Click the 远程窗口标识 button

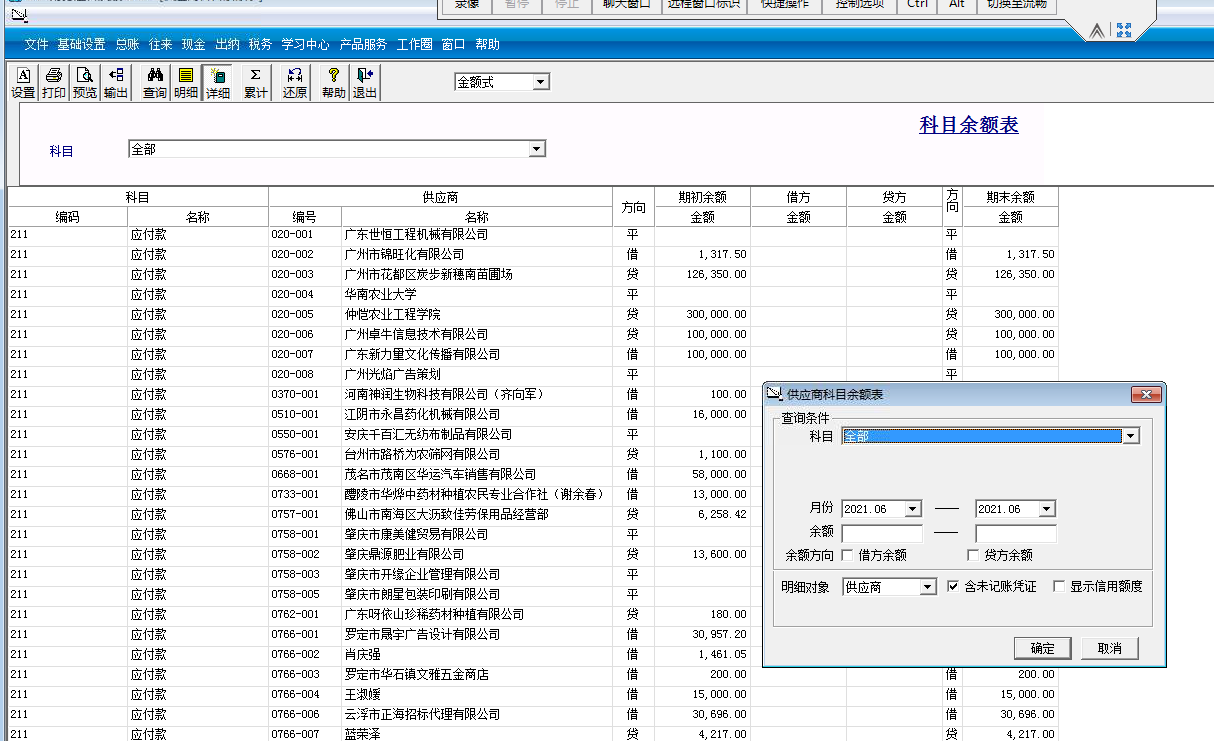click(x=704, y=5)
